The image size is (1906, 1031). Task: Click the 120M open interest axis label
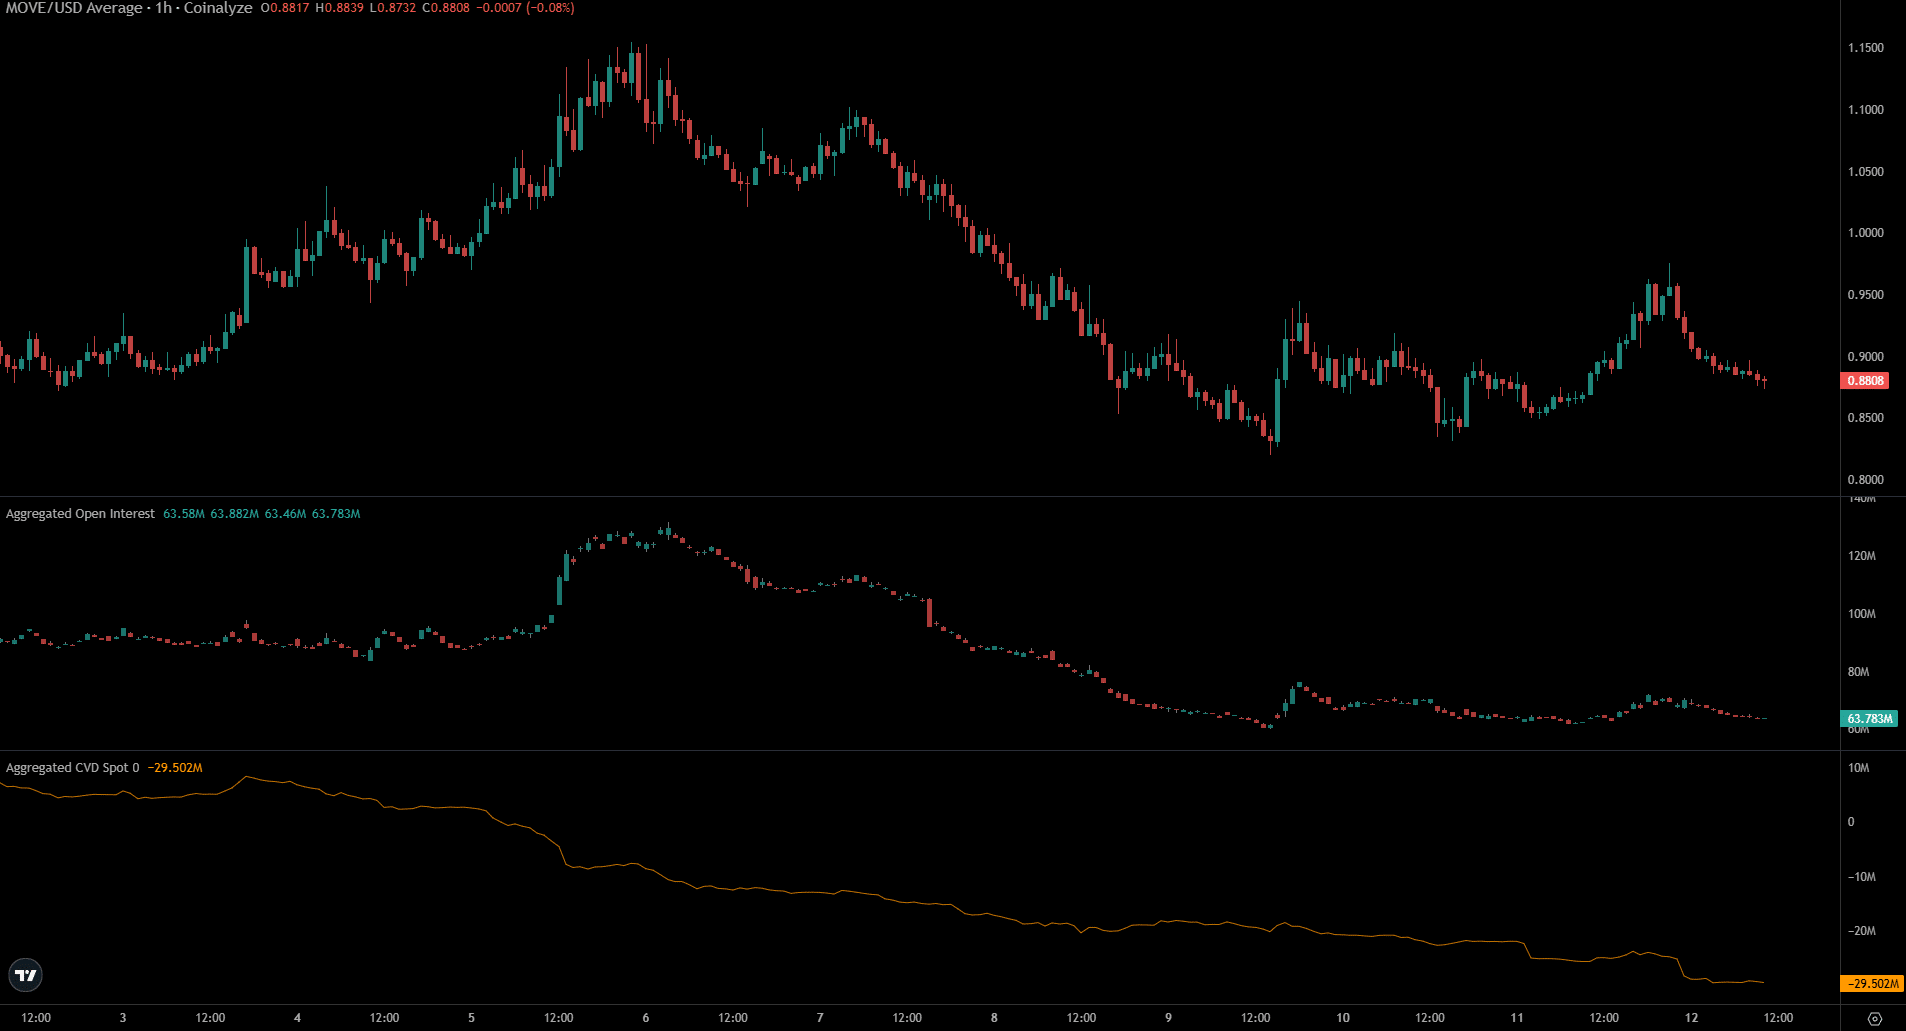pyautogui.click(x=1861, y=556)
